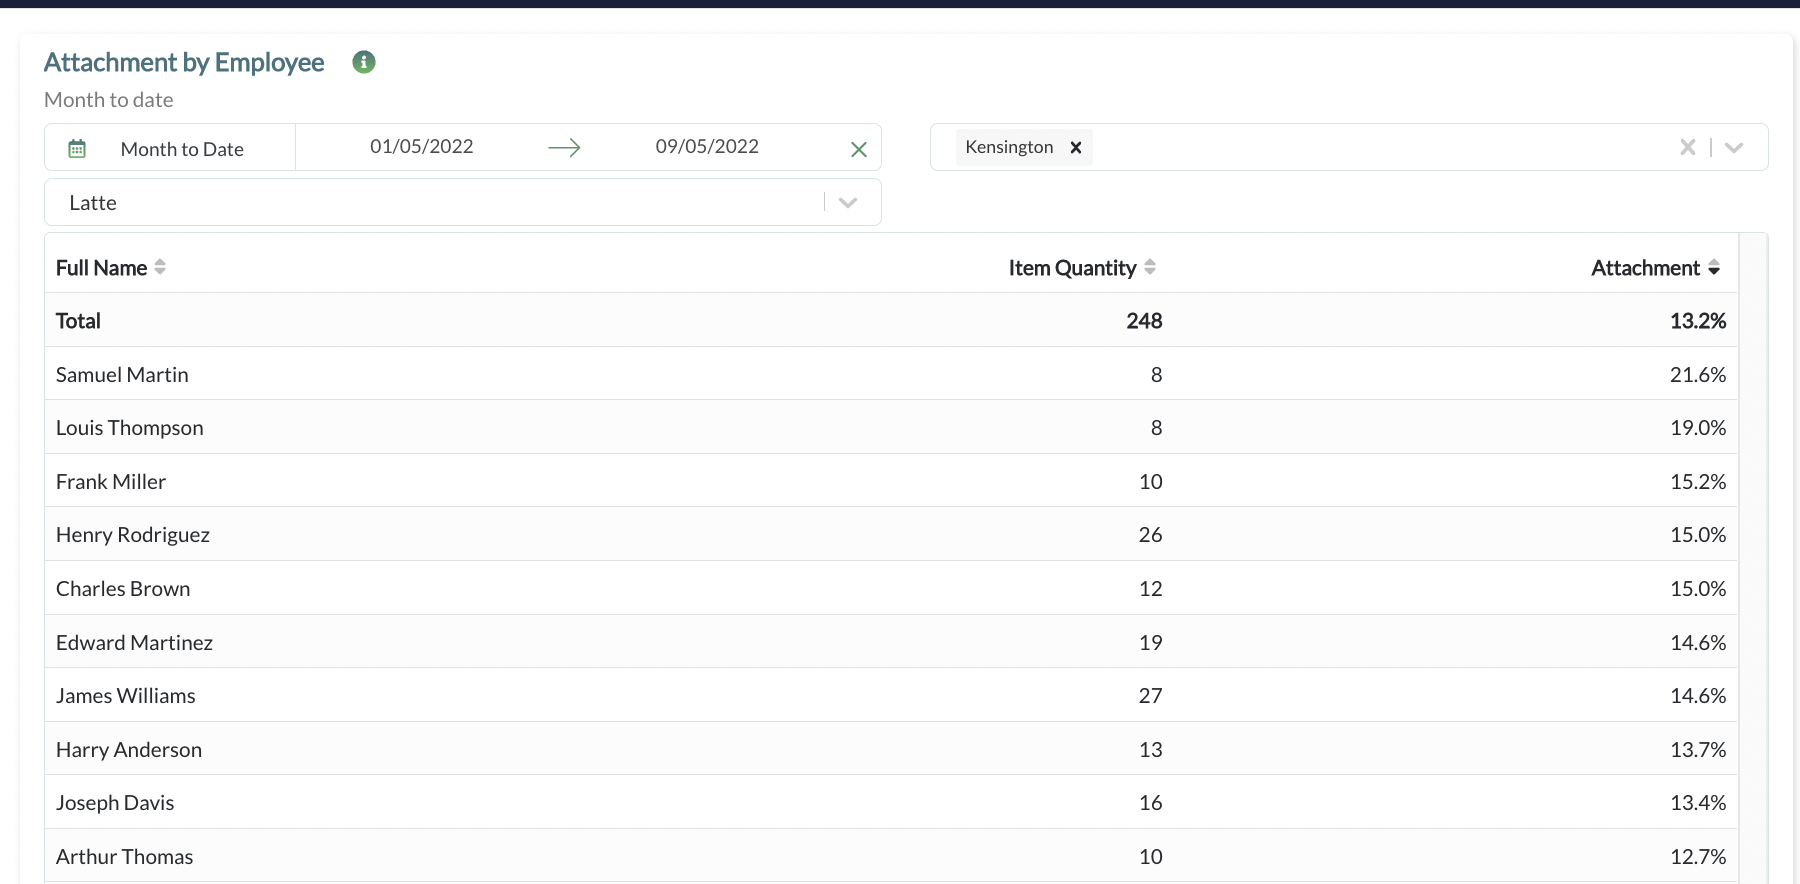Sort table by Attachment column
The image size is (1800, 884).
tap(1645, 268)
